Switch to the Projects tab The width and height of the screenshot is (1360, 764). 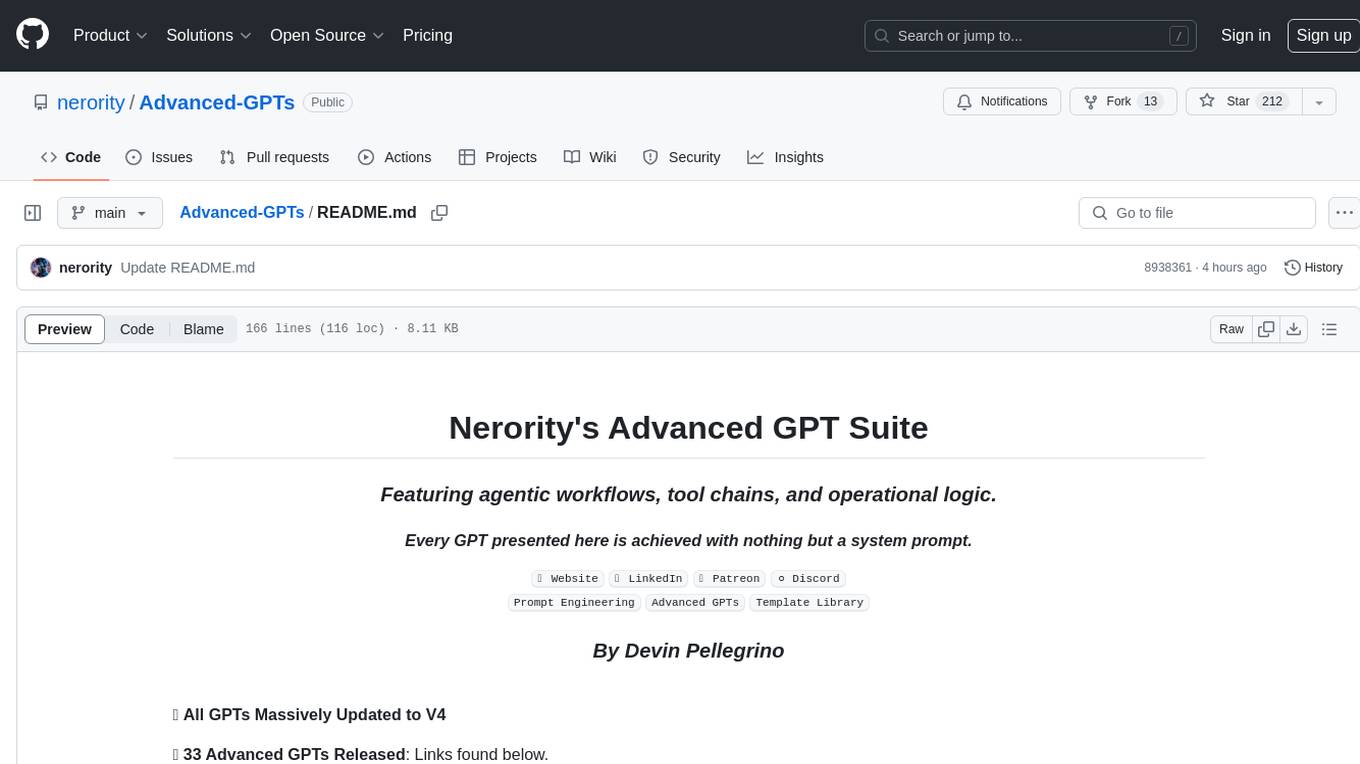[x=497, y=157]
